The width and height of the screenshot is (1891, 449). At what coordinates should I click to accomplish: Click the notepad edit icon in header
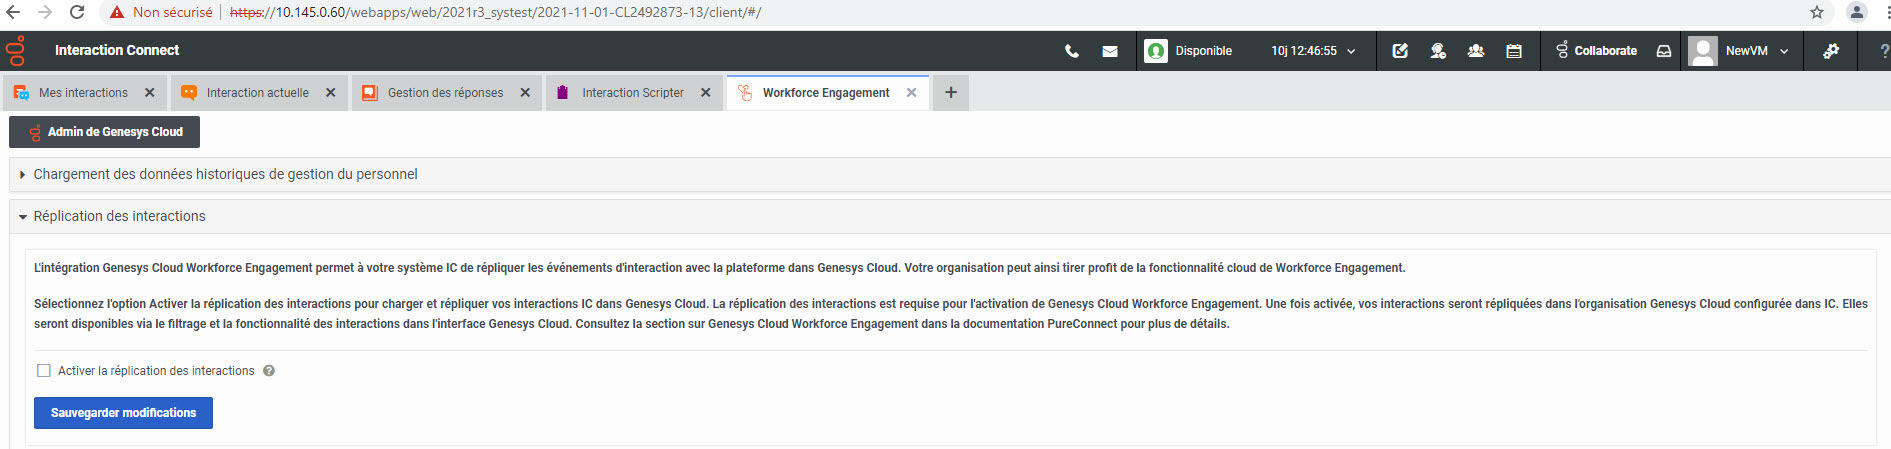click(x=1400, y=51)
